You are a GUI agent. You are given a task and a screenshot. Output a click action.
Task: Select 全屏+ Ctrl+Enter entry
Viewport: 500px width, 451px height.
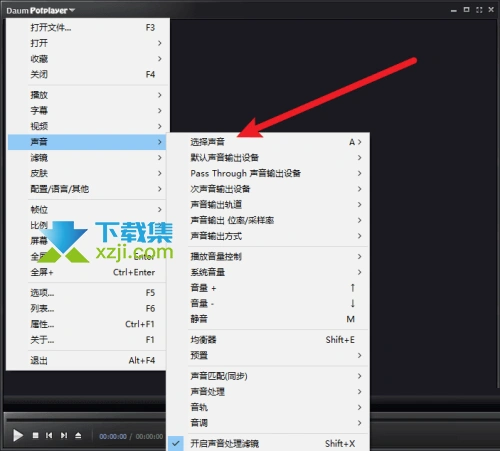[87, 272]
